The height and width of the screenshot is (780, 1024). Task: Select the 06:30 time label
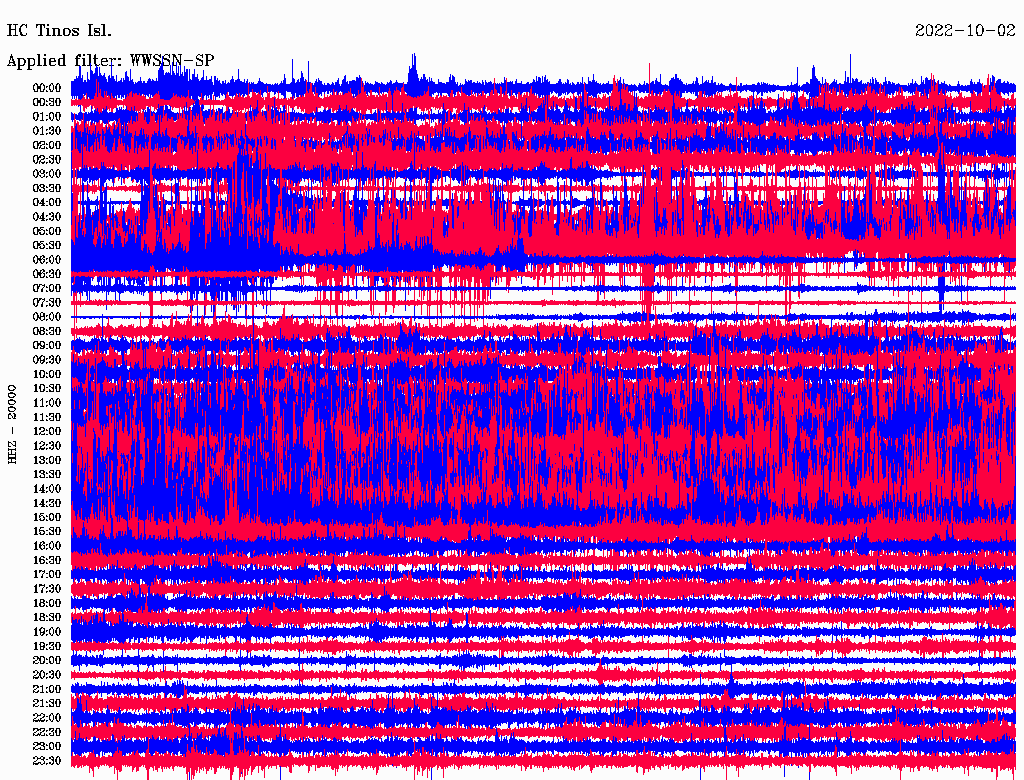[47, 274]
